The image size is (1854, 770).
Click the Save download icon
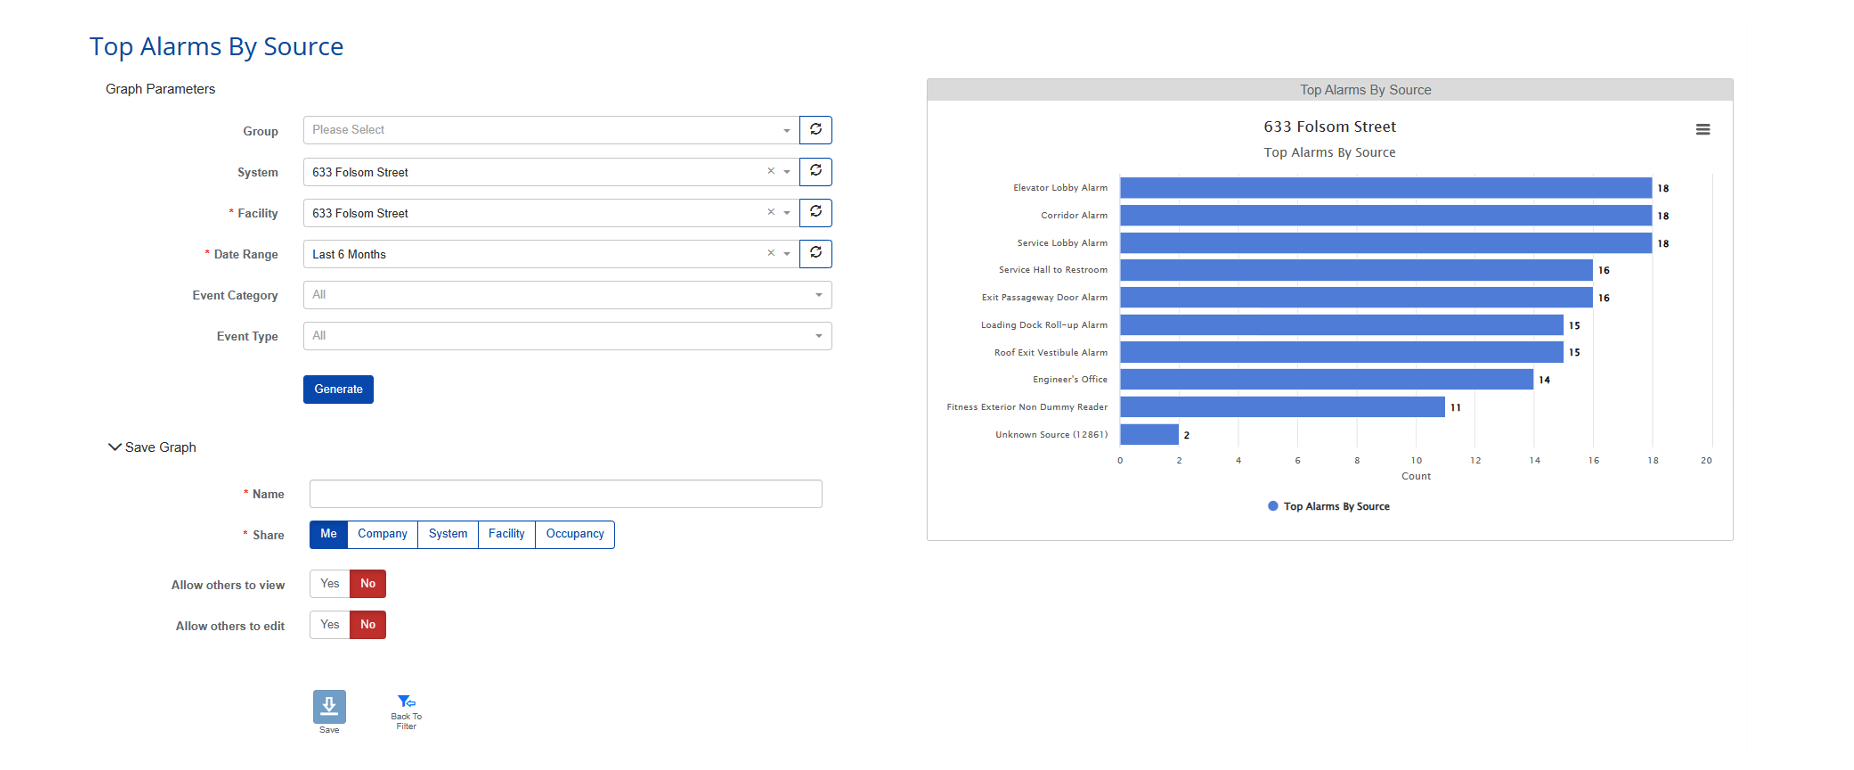tap(329, 707)
